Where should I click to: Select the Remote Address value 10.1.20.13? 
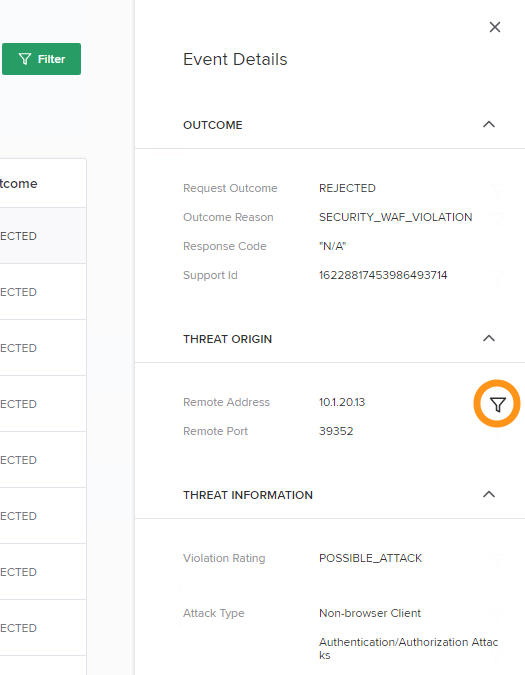click(x=342, y=402)
